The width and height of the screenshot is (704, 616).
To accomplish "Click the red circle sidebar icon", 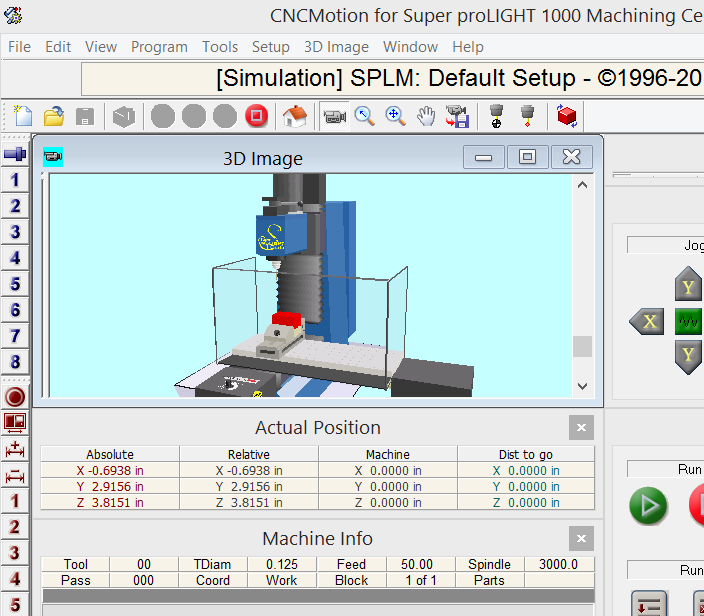I will coord(15,397).
